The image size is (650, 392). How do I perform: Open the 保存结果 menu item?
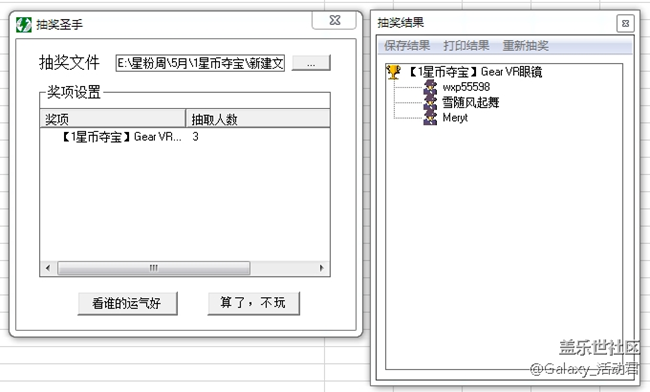(407, 46)
